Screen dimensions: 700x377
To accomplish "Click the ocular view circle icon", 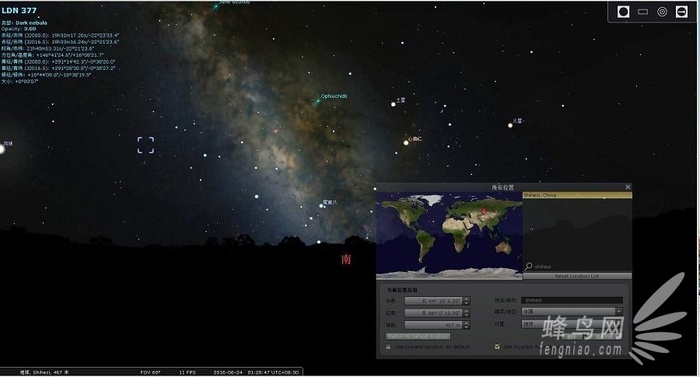I will tap(623, 12).
